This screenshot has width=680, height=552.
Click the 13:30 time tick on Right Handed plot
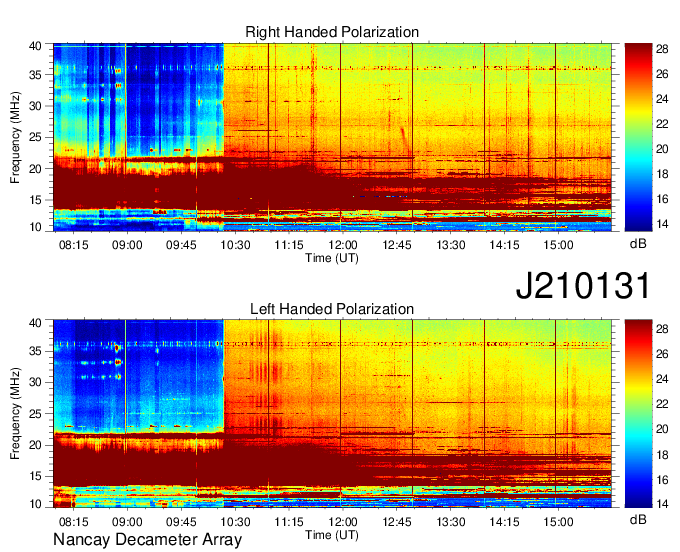coord(451,245)
